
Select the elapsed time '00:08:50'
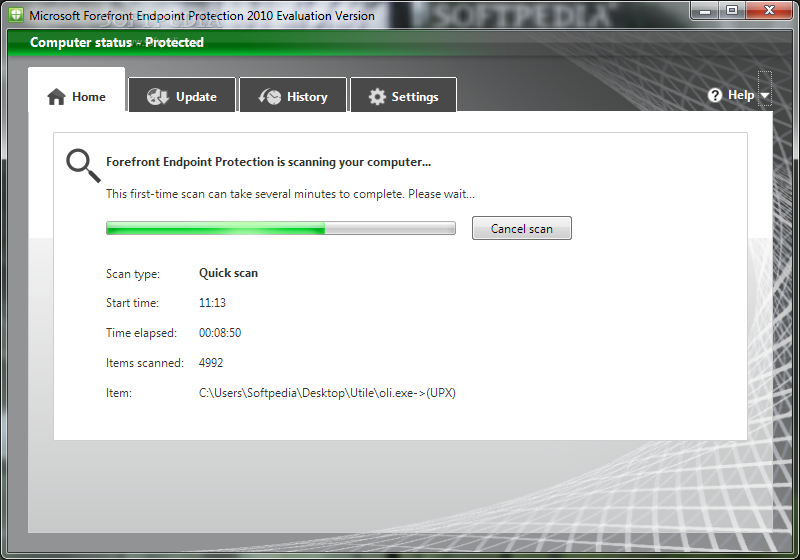click(x=220, y=333)
